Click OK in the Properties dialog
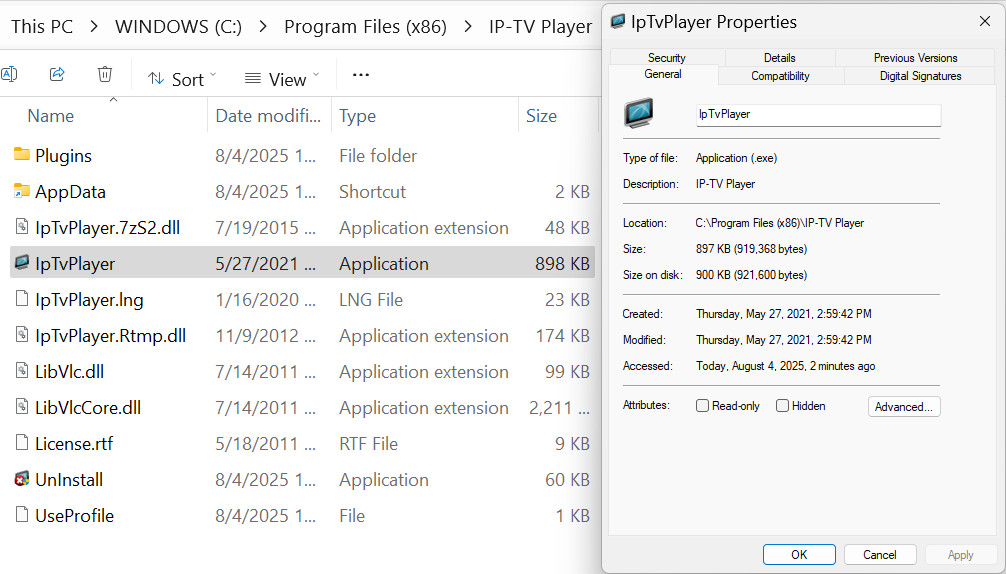Screen dimensions: 1006x574 click(x=799, y=555)
